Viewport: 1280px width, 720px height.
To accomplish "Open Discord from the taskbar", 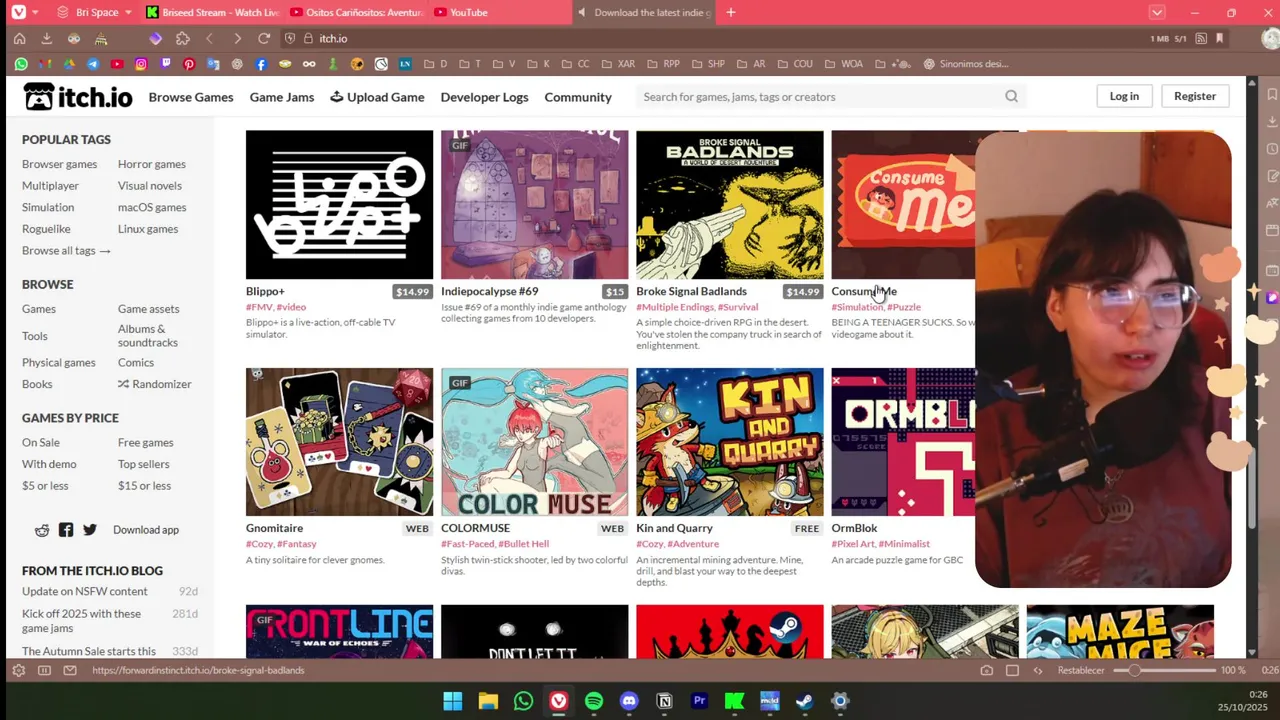I will [x=629, y=701].
